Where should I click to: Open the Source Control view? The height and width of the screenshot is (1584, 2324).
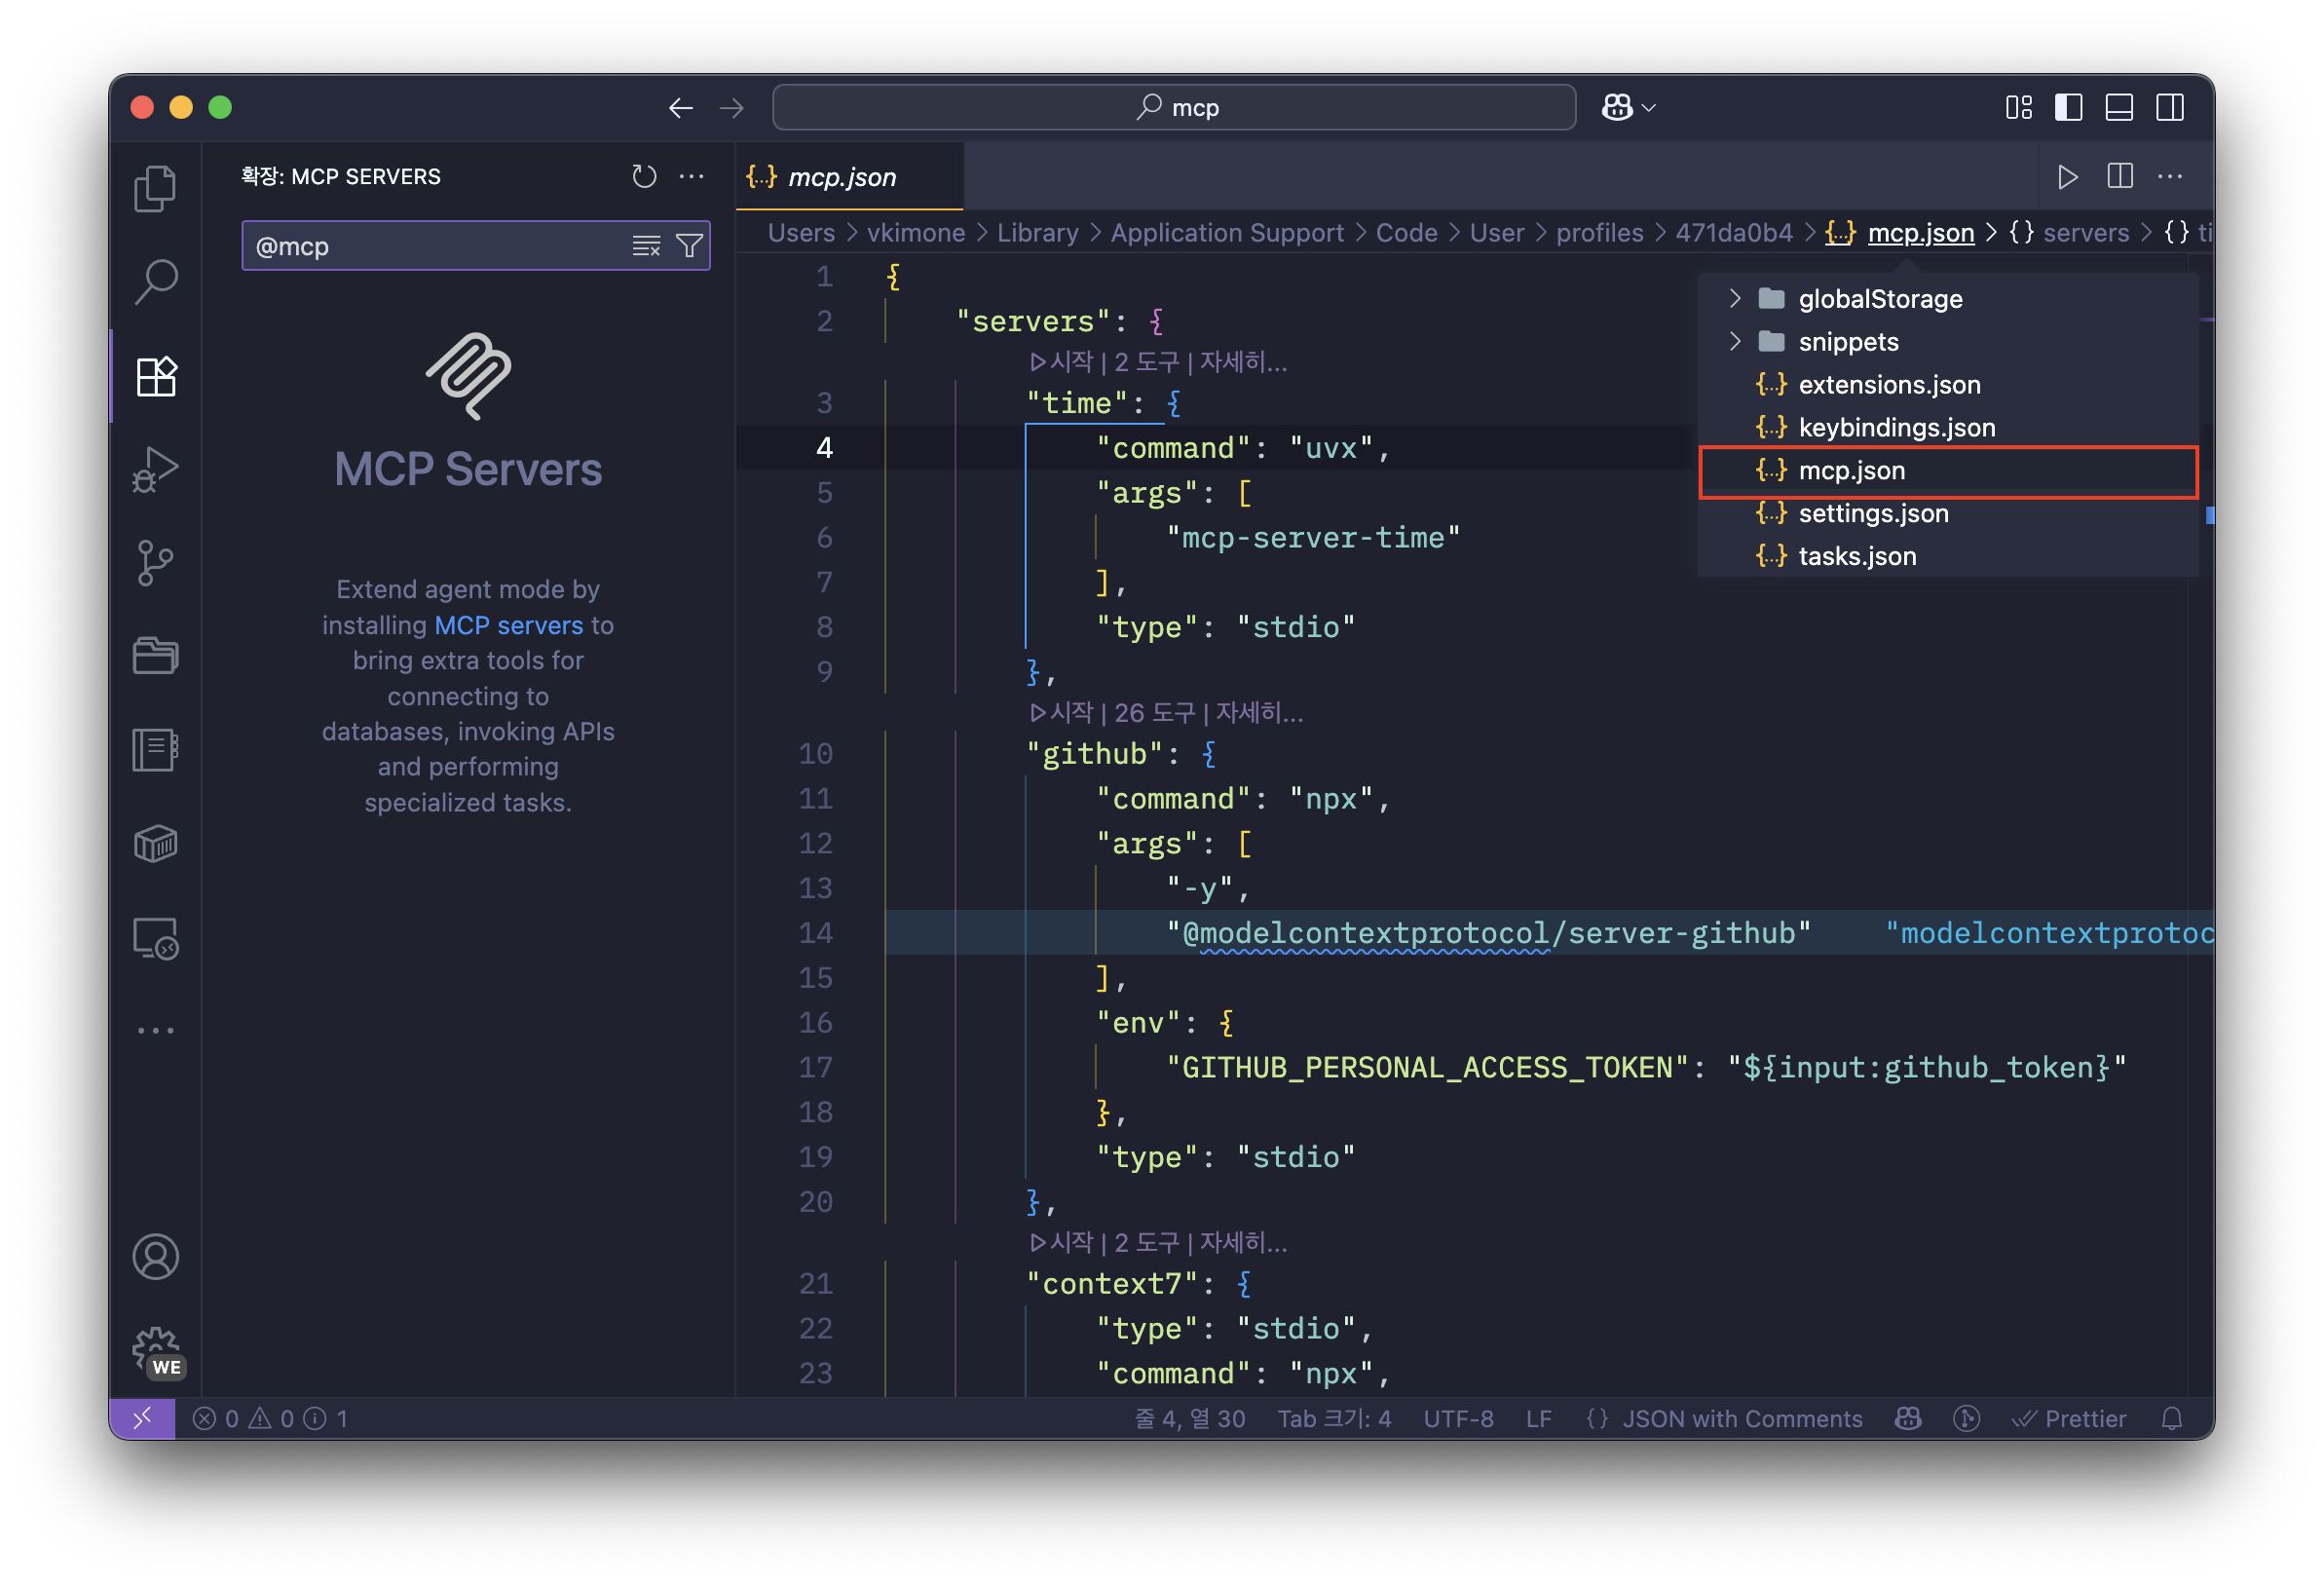156,562
